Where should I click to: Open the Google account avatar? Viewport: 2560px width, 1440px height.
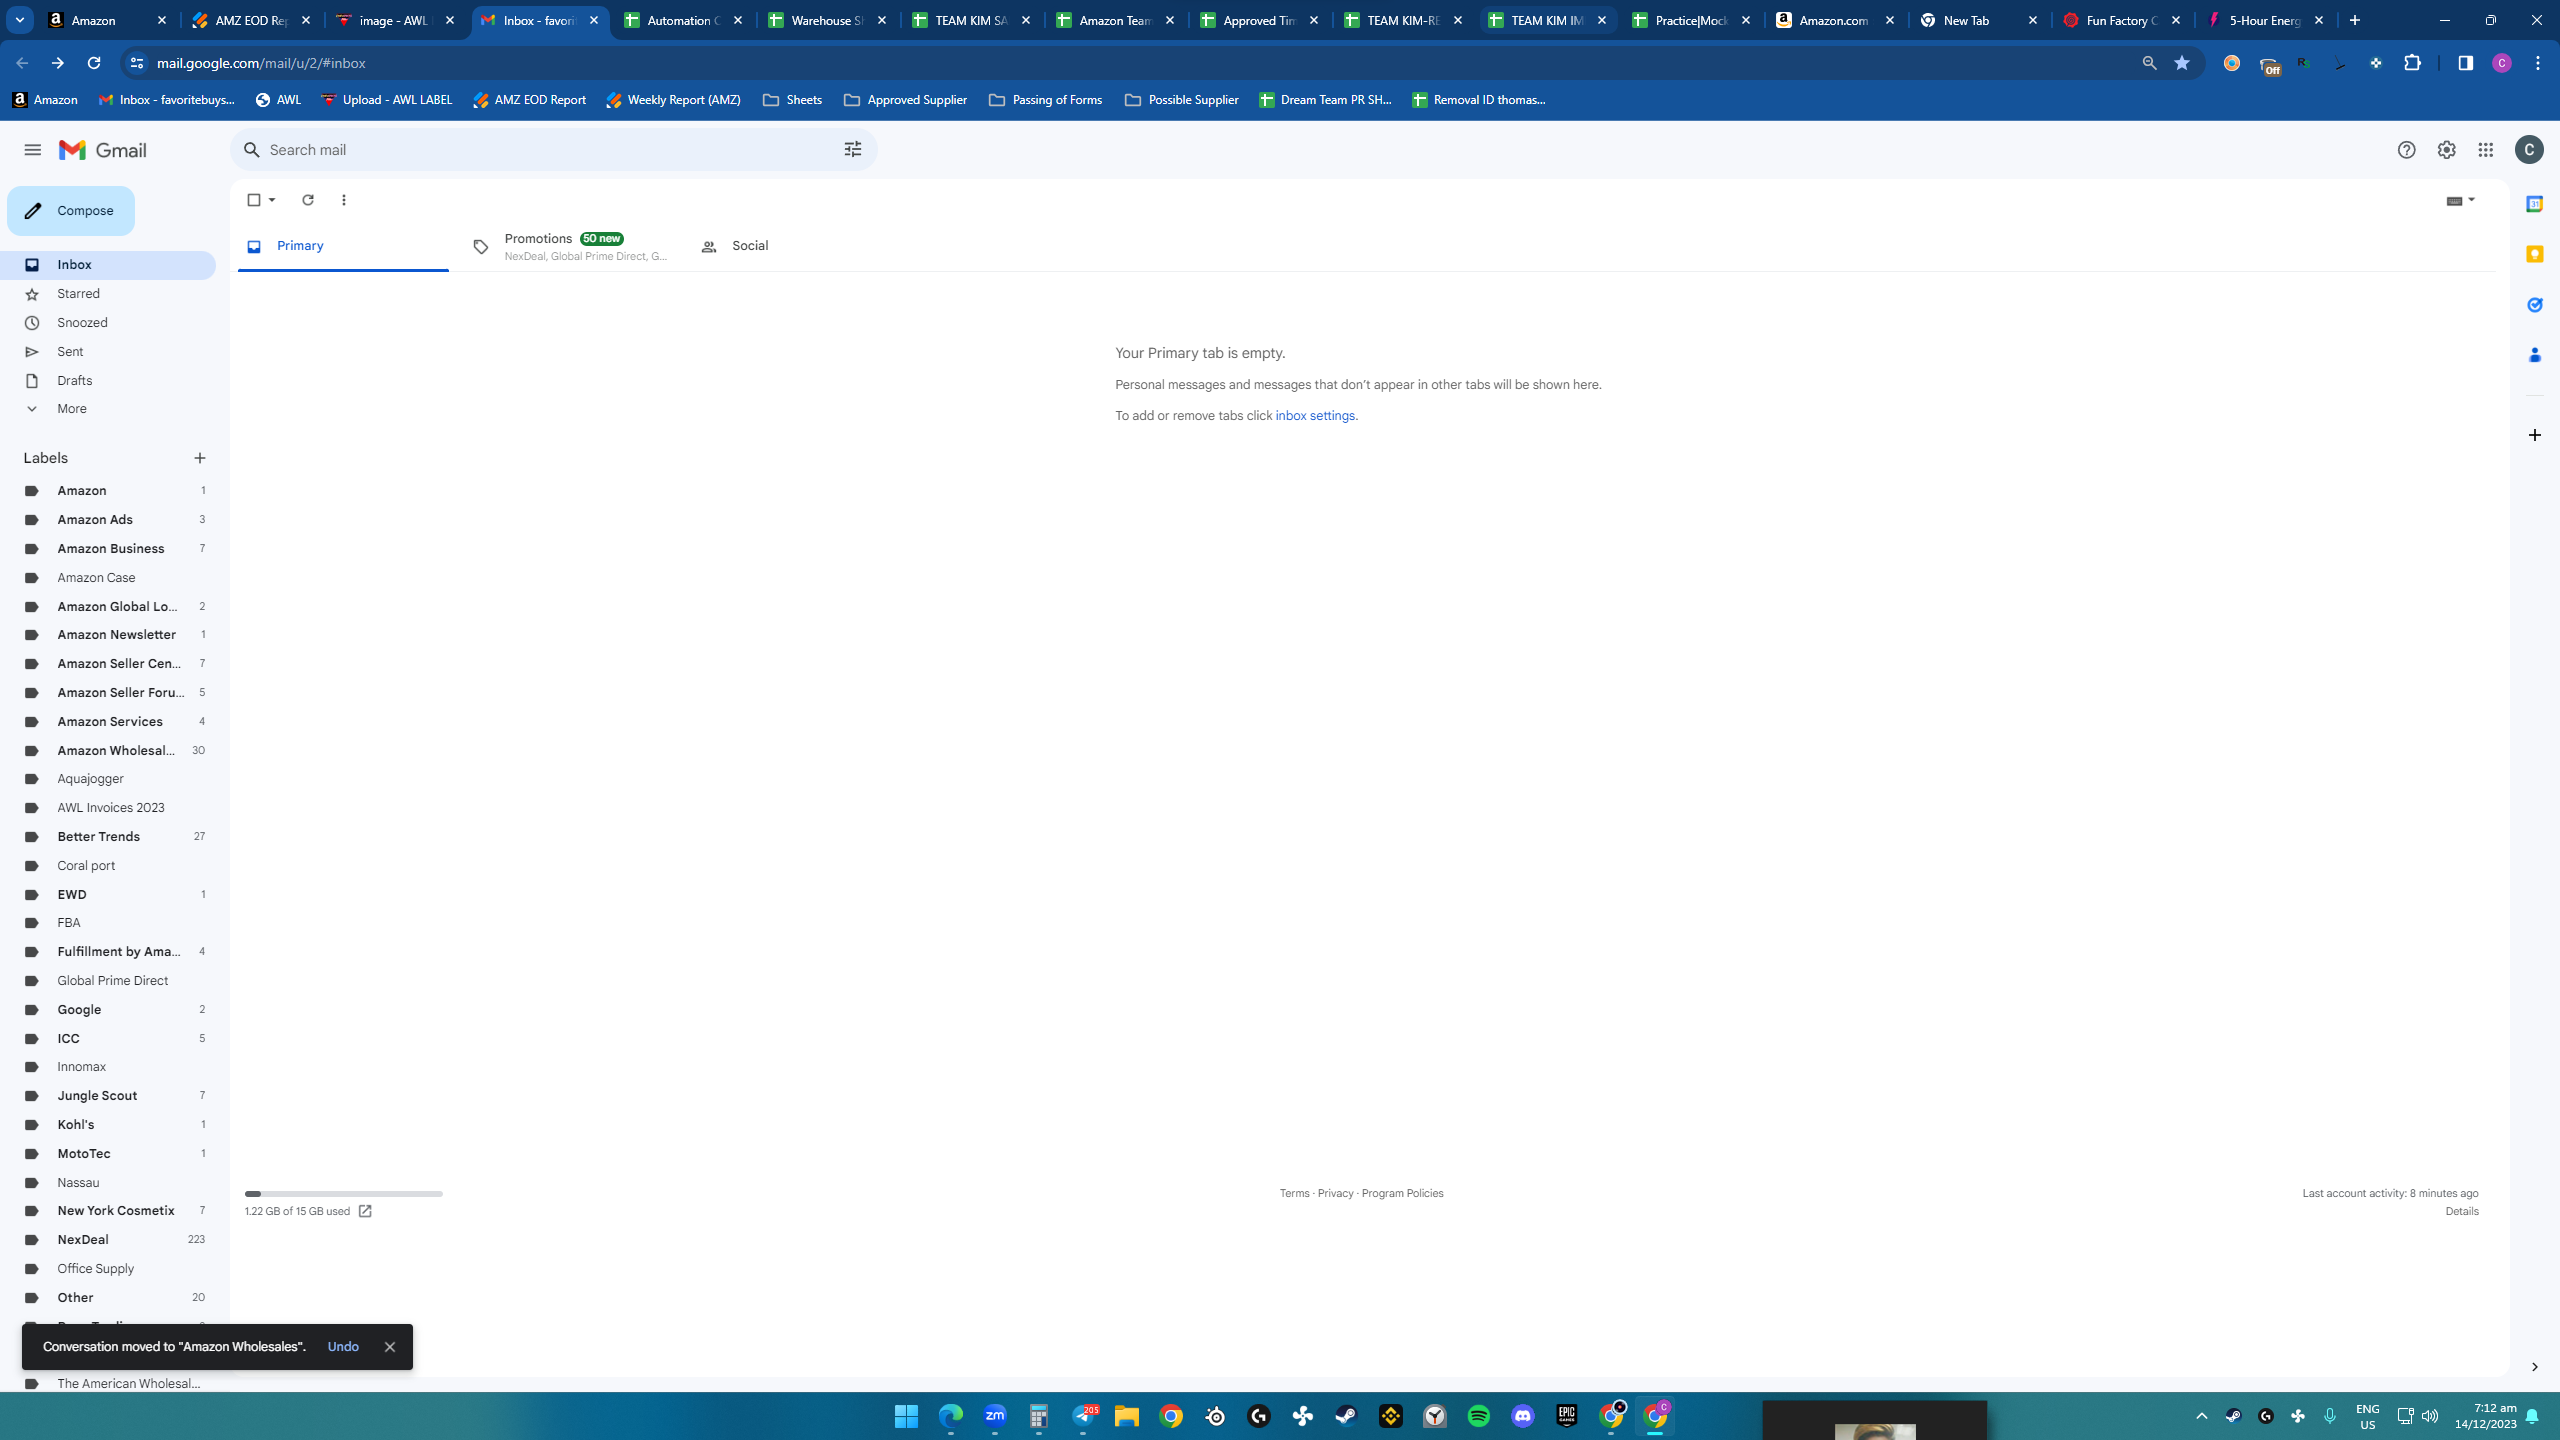pos(2529,150)
